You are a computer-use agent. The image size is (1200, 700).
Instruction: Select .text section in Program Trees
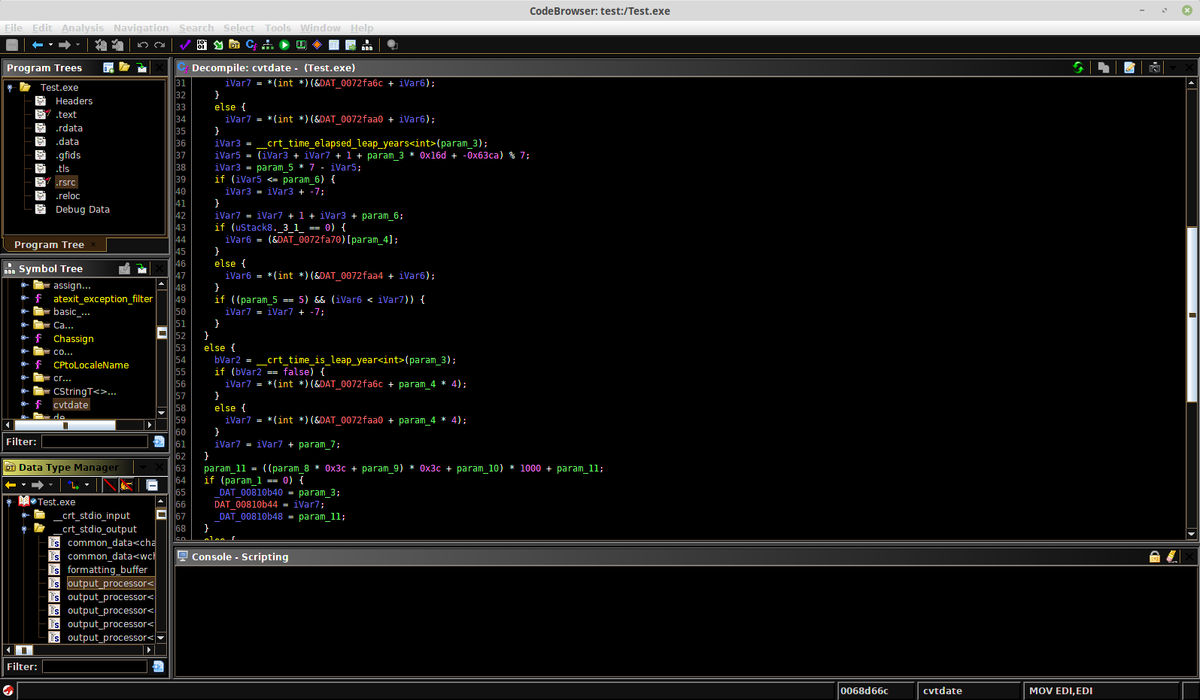click(66, 114)
